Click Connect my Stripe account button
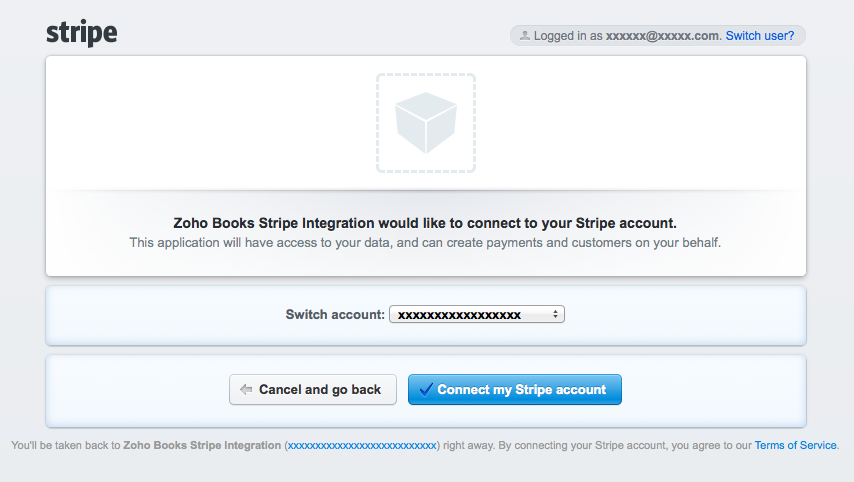Viewport: 854px width, 482px height. click(515, 389)
